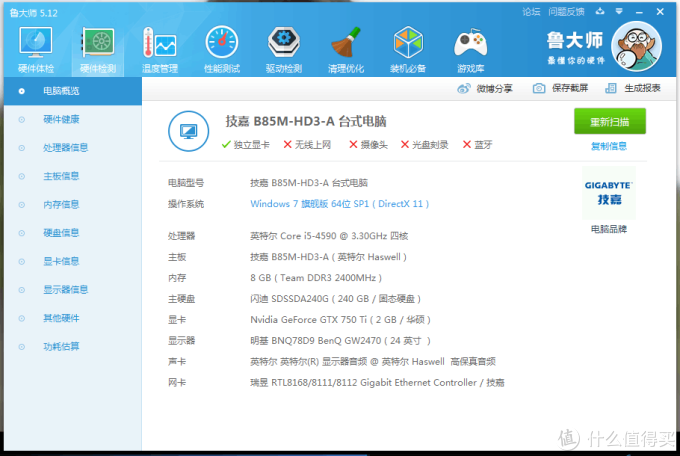
Task: Click 保存截屏 save screenshot text
Action: click(x=570, y=89)
